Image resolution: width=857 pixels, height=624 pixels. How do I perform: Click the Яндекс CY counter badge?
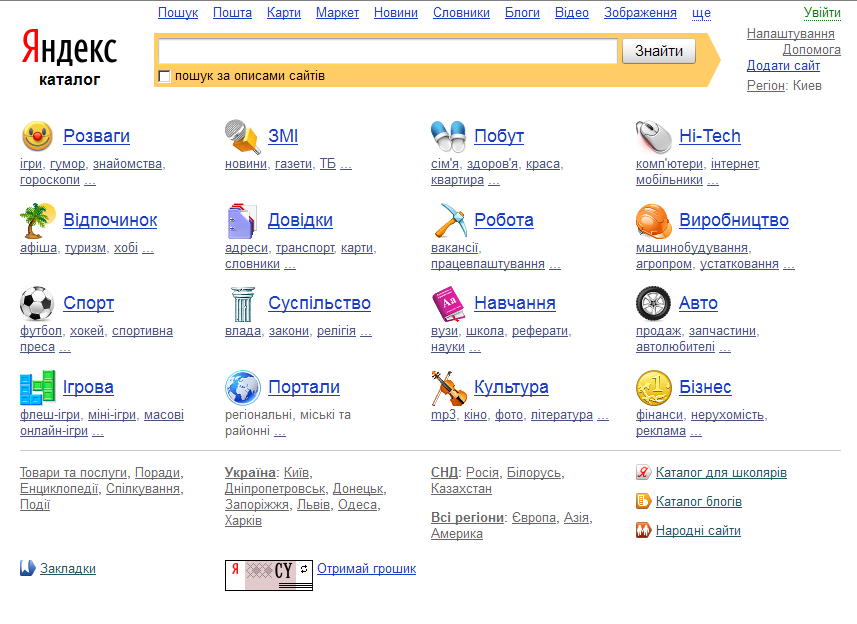[269, 575]
